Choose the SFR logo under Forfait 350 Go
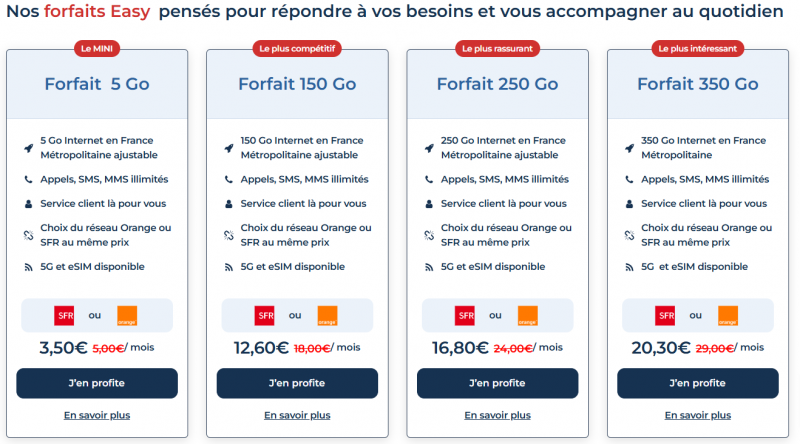 [665, 316]
